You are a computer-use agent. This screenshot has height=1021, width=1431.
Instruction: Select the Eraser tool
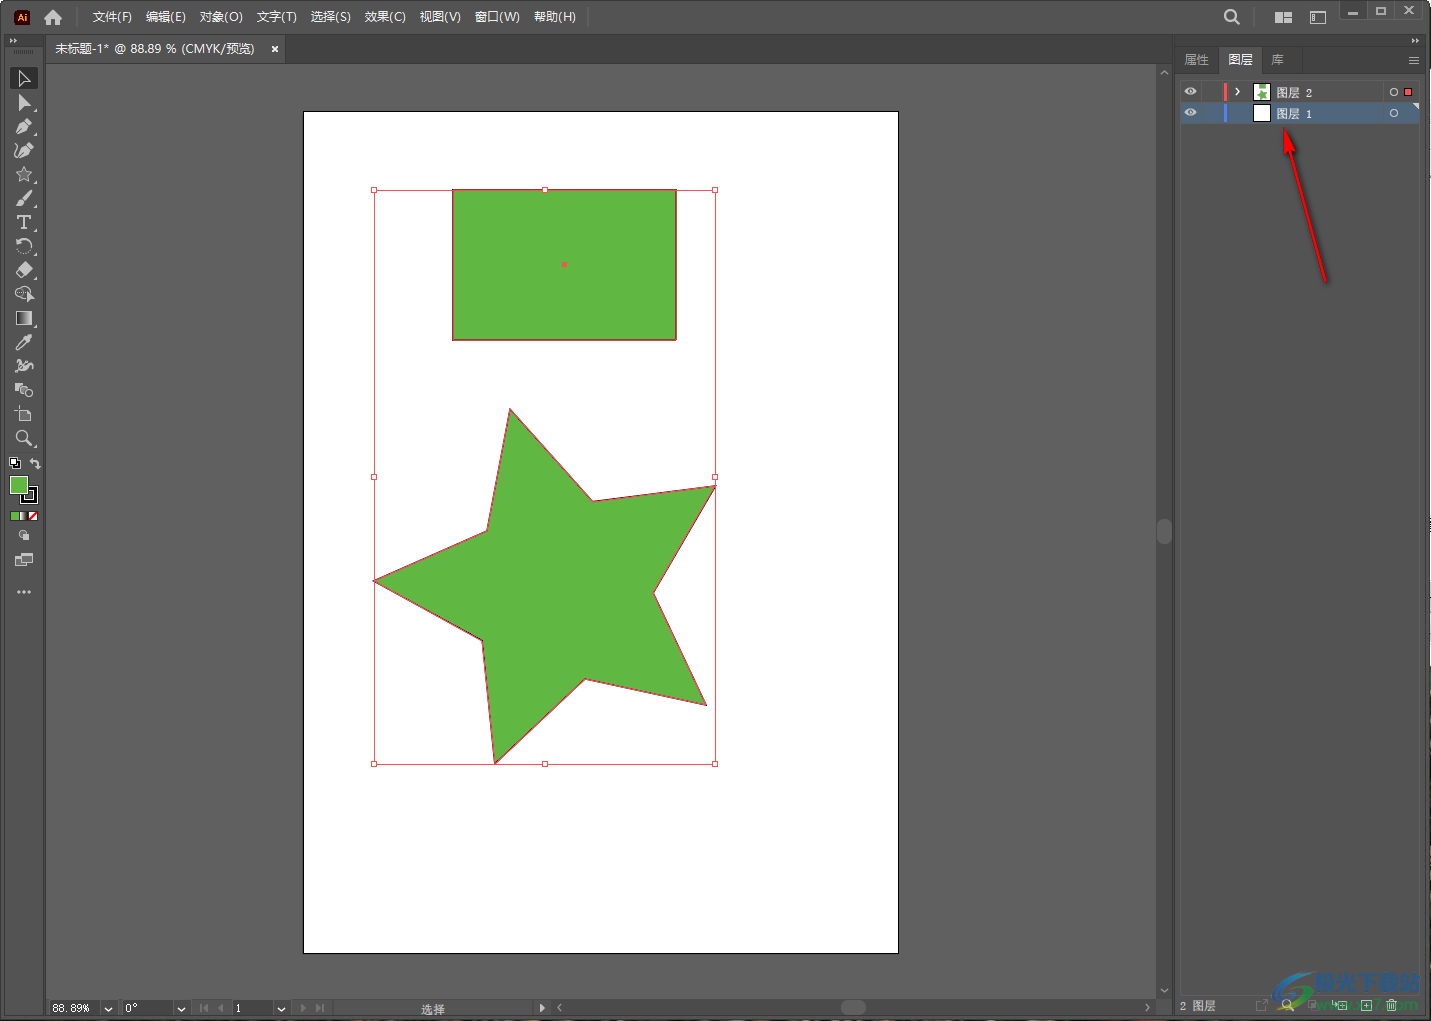click(x=24, y=270)
